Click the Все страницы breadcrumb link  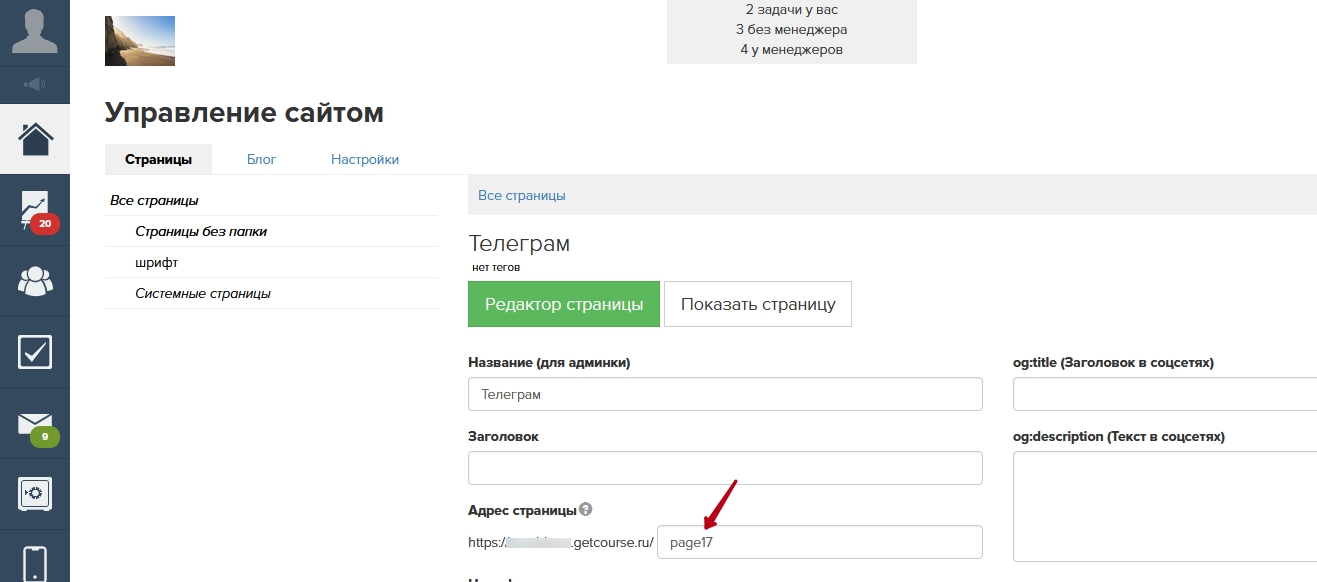tap(522, 195)
